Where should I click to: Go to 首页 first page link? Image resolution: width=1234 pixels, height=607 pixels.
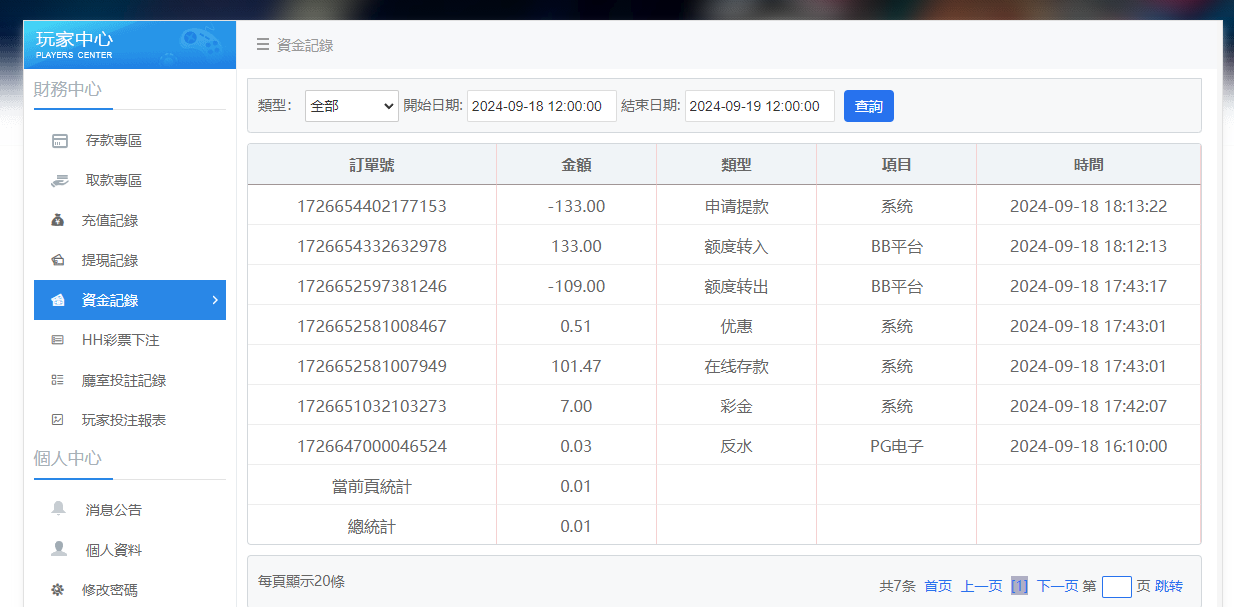[x=941, y=586]
